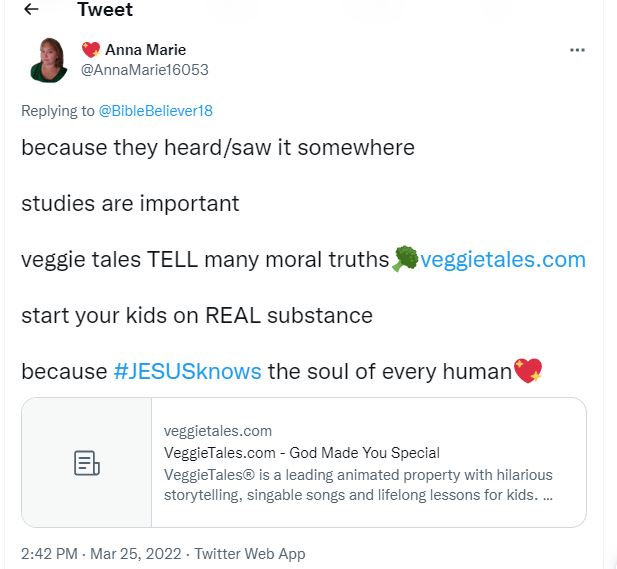
Task: Click the "studies are important" text line
Action: (130, 204)
